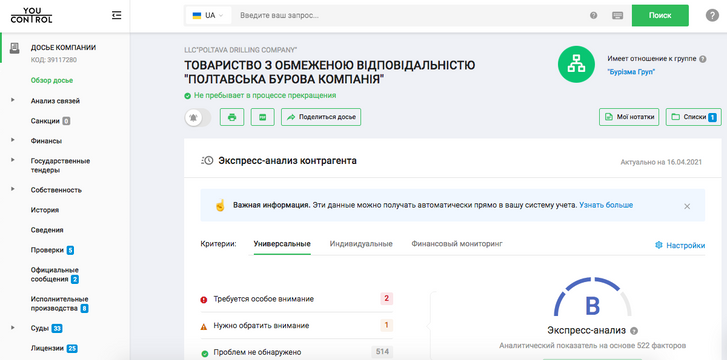Click the orange badge showing 1
The height and width of the screenshot is (360, 727).
386,325
